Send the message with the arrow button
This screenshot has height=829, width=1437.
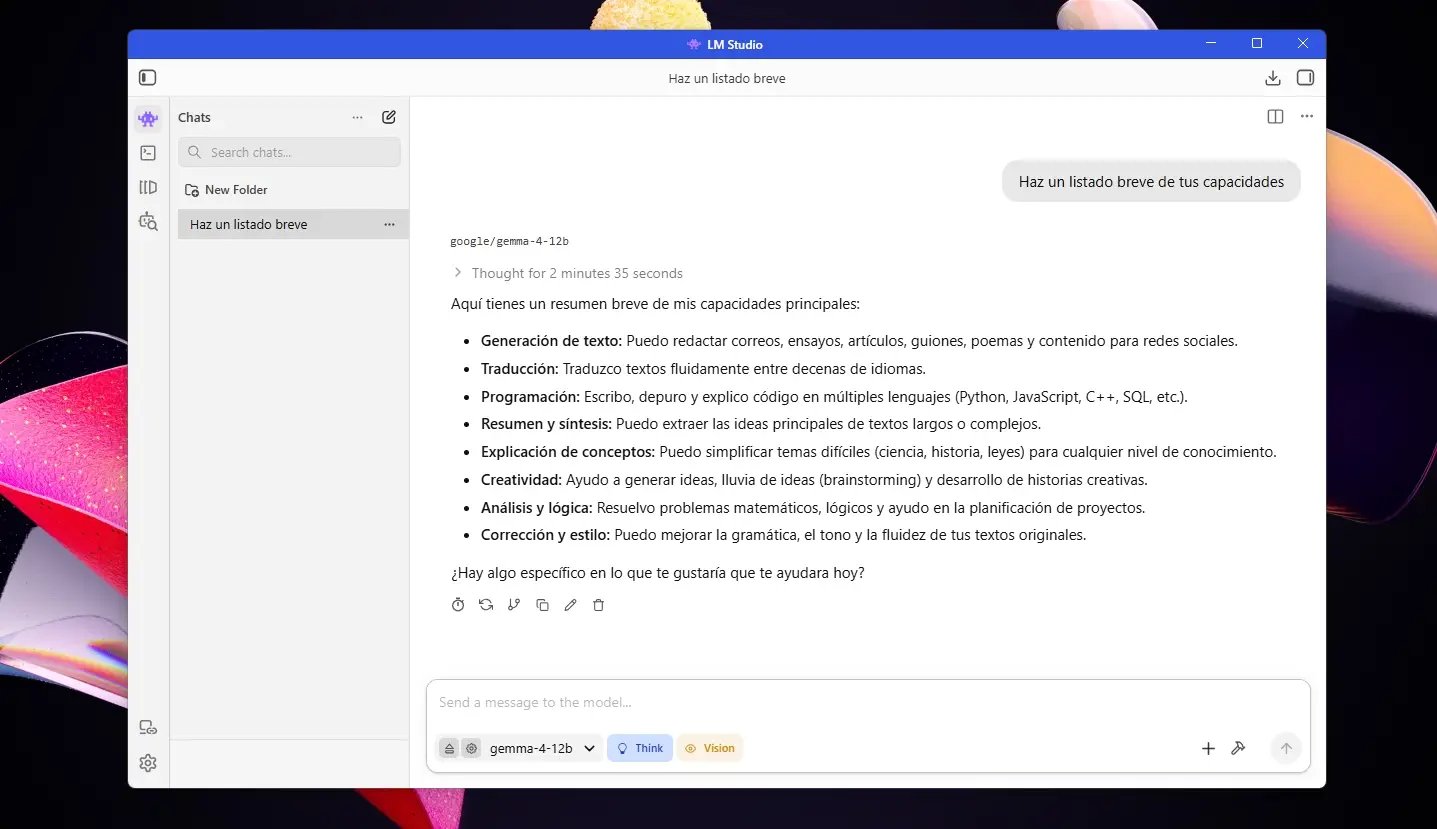[x=1286, y=748]
